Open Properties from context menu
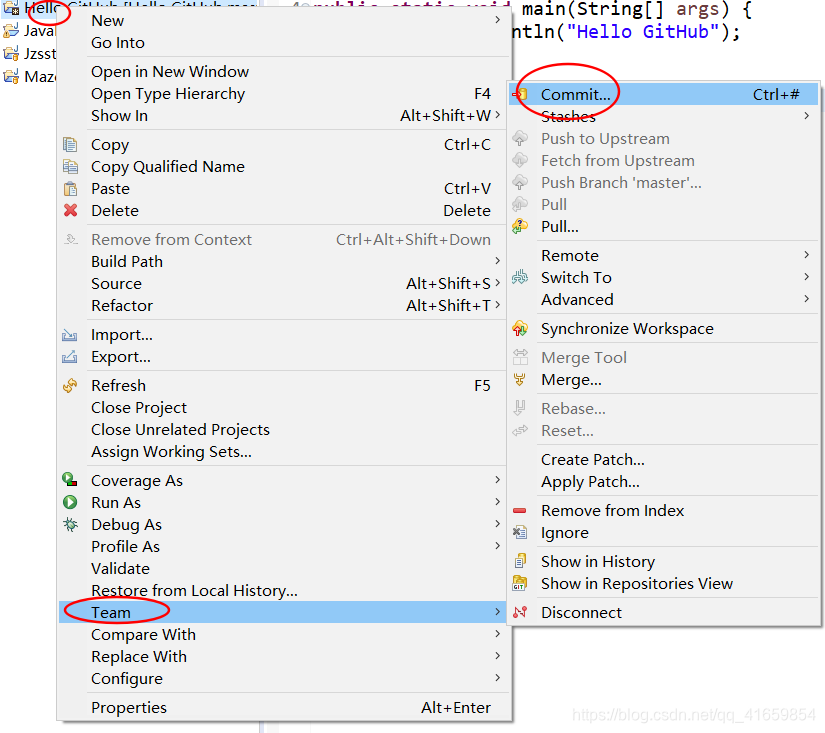 (282, 707)
